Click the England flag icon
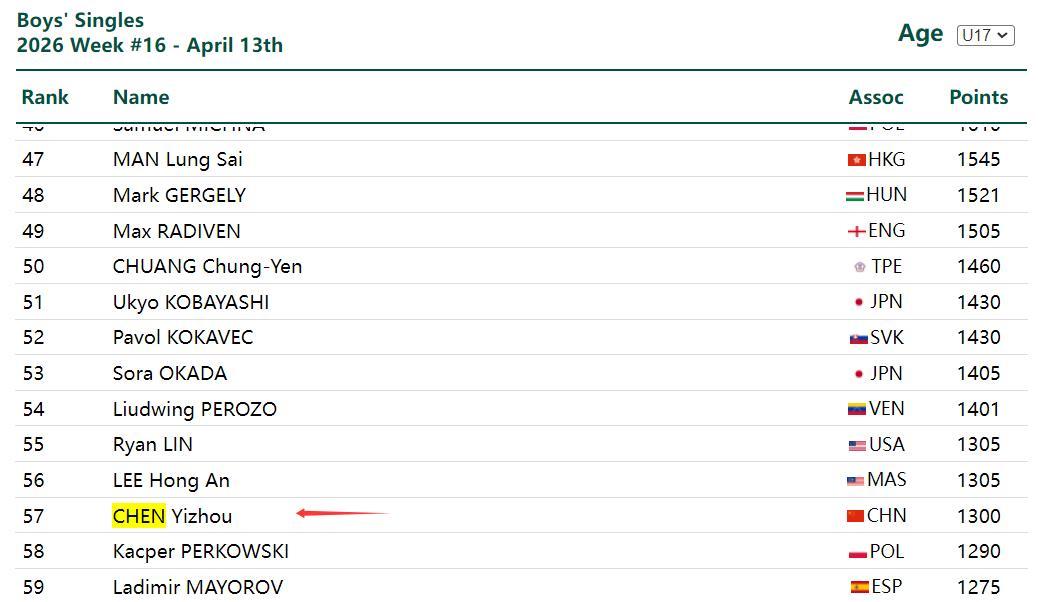The width and height of the screenshot is (1038, 602). [856, 231]
